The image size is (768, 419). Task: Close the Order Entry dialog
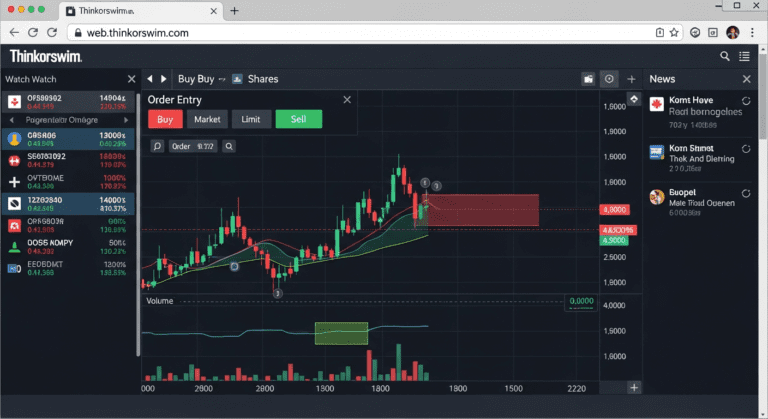pos(347,100)
